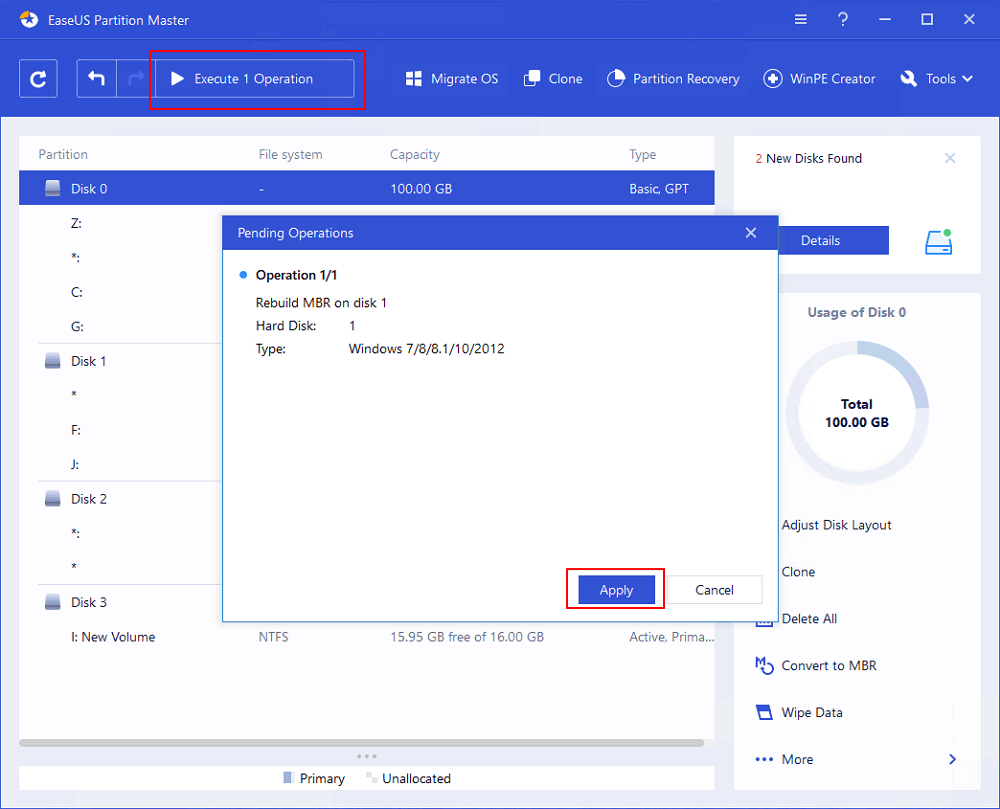Image resolution: width=1000 pixels, height=809 pixels.
Task: Click the horizontal scrollbar under the partition list
Action: click(x=361, y=743)
